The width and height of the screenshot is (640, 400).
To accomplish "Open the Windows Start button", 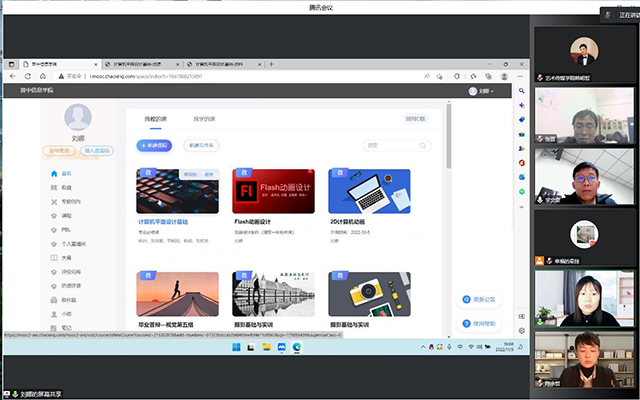I will tap(236, 347).
